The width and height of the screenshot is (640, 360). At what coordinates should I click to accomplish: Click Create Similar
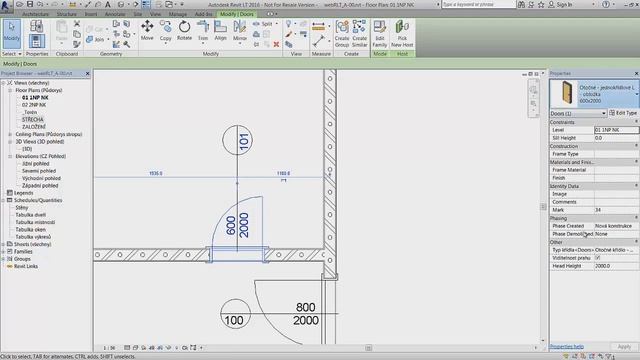pyautogui.click(x=360, y=33)
